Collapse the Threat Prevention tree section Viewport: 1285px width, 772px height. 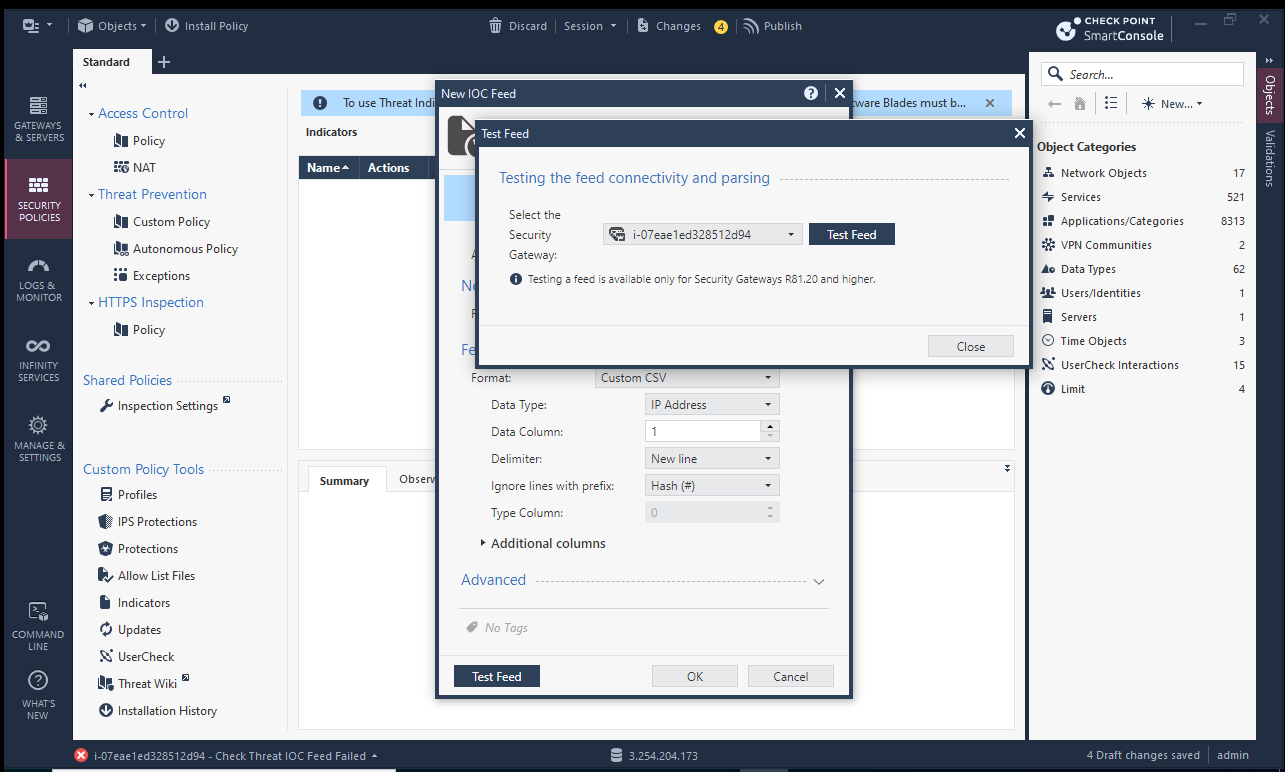tap(91, 195)
